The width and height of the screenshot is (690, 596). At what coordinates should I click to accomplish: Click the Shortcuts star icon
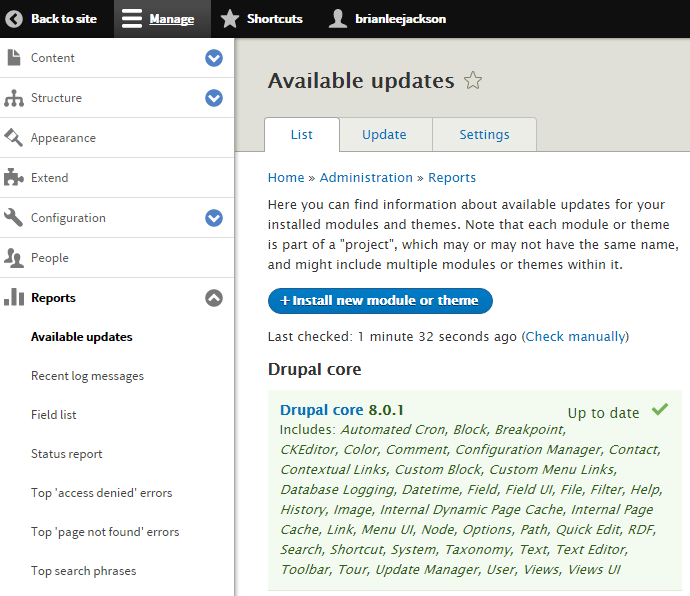[x=230, y=19]
